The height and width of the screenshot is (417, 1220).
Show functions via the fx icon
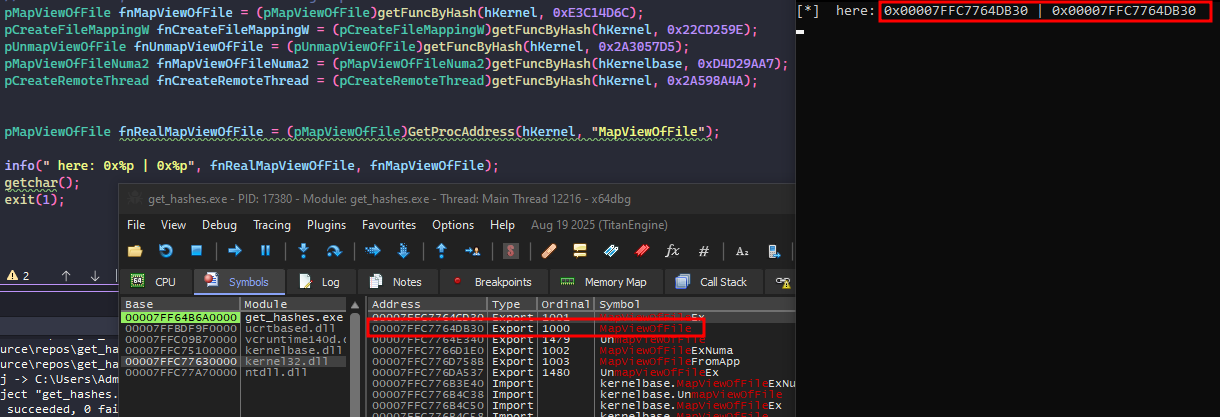click(672, 251)
